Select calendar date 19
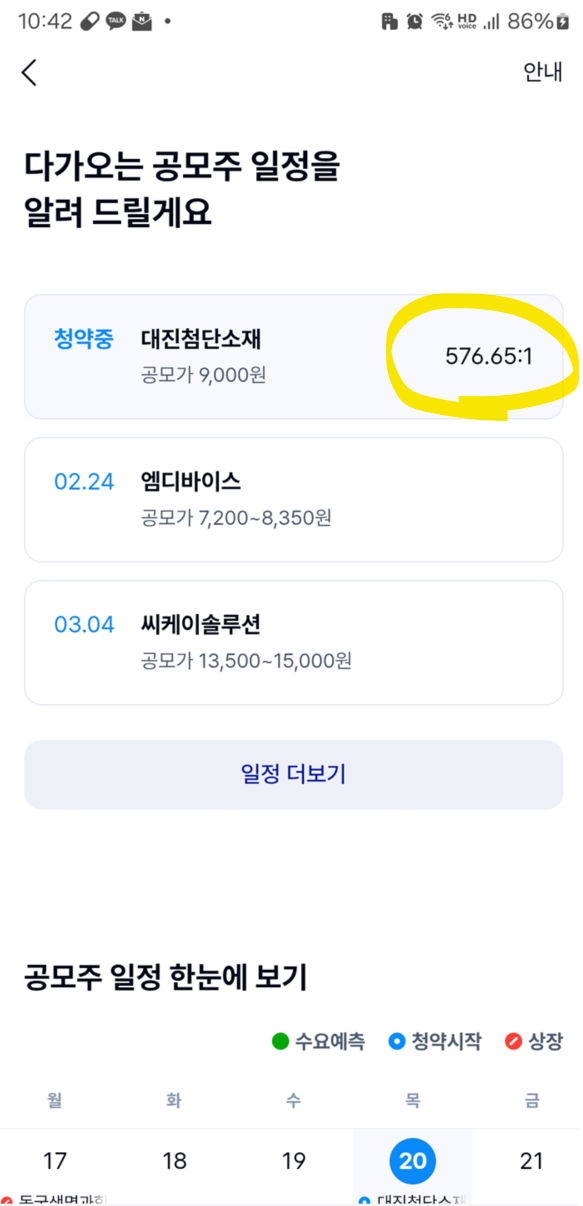583x1206 pixels. (x=293, y=1161)
